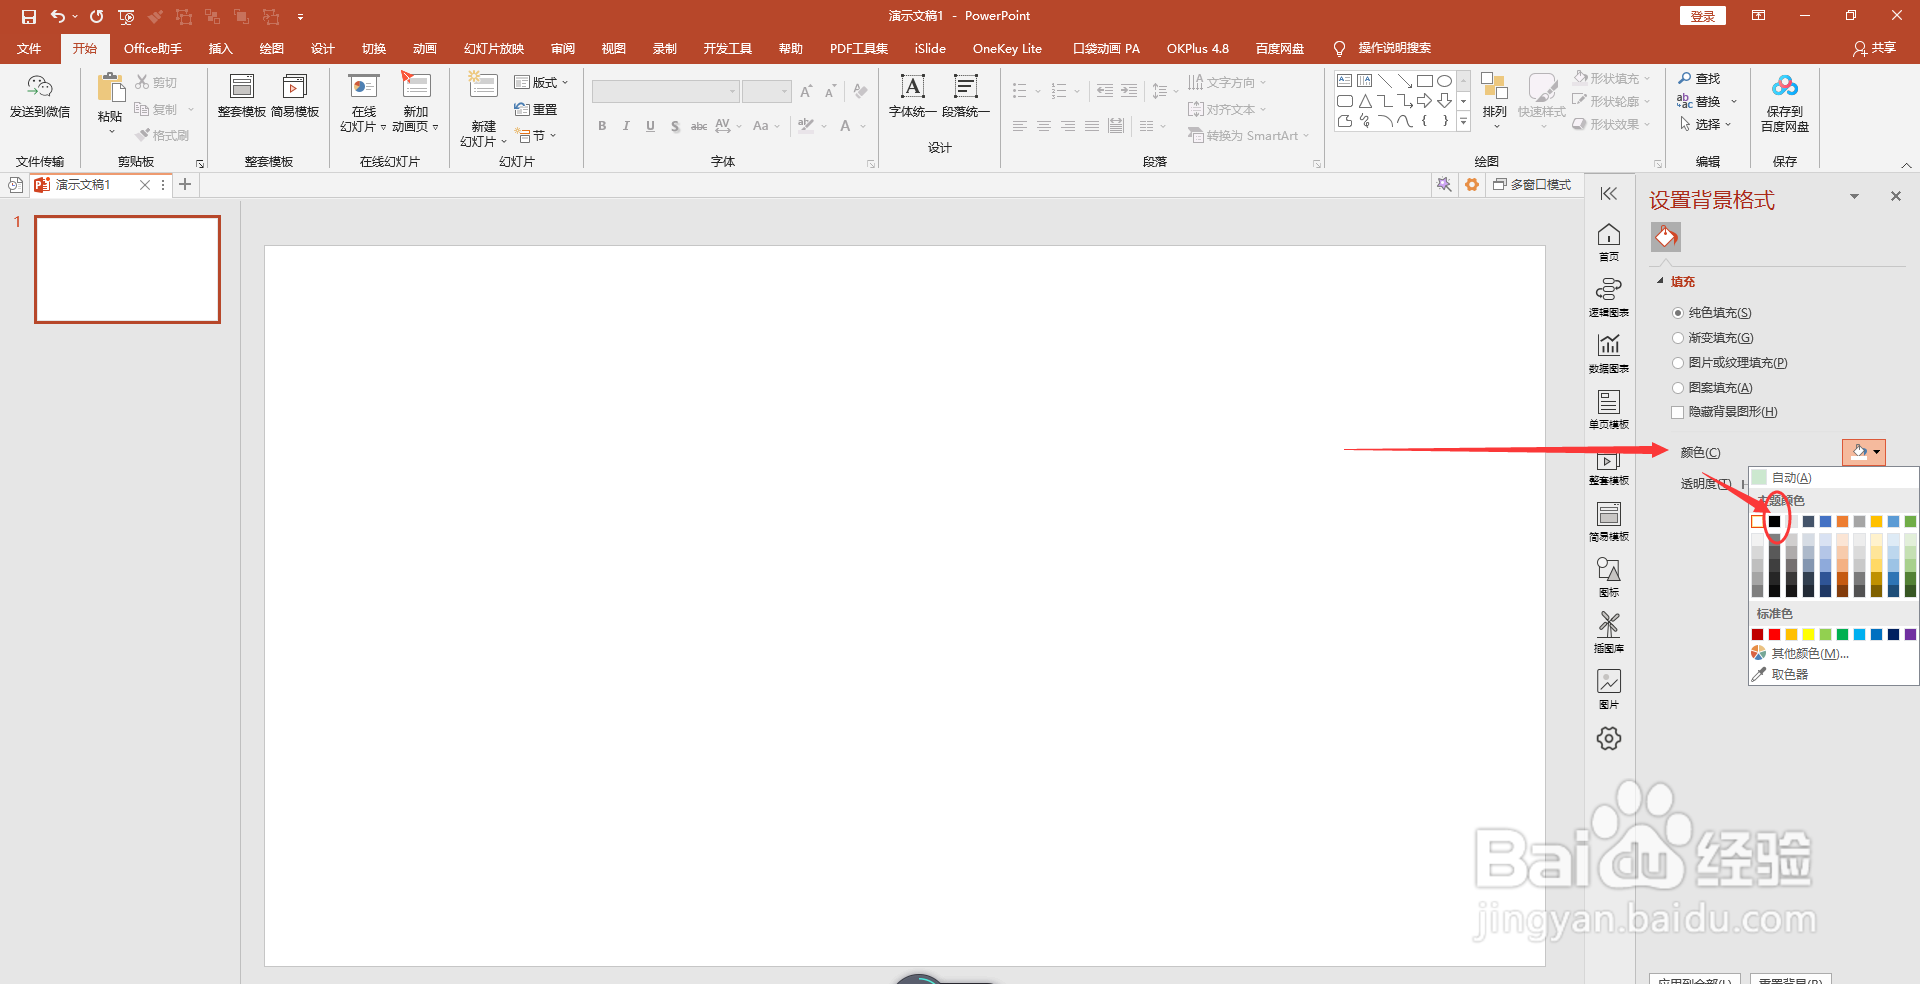1920x984 pixels.
Task: Open 首页 home icon in side strip
Action: pyautogui.click(x=1609, y=235)
